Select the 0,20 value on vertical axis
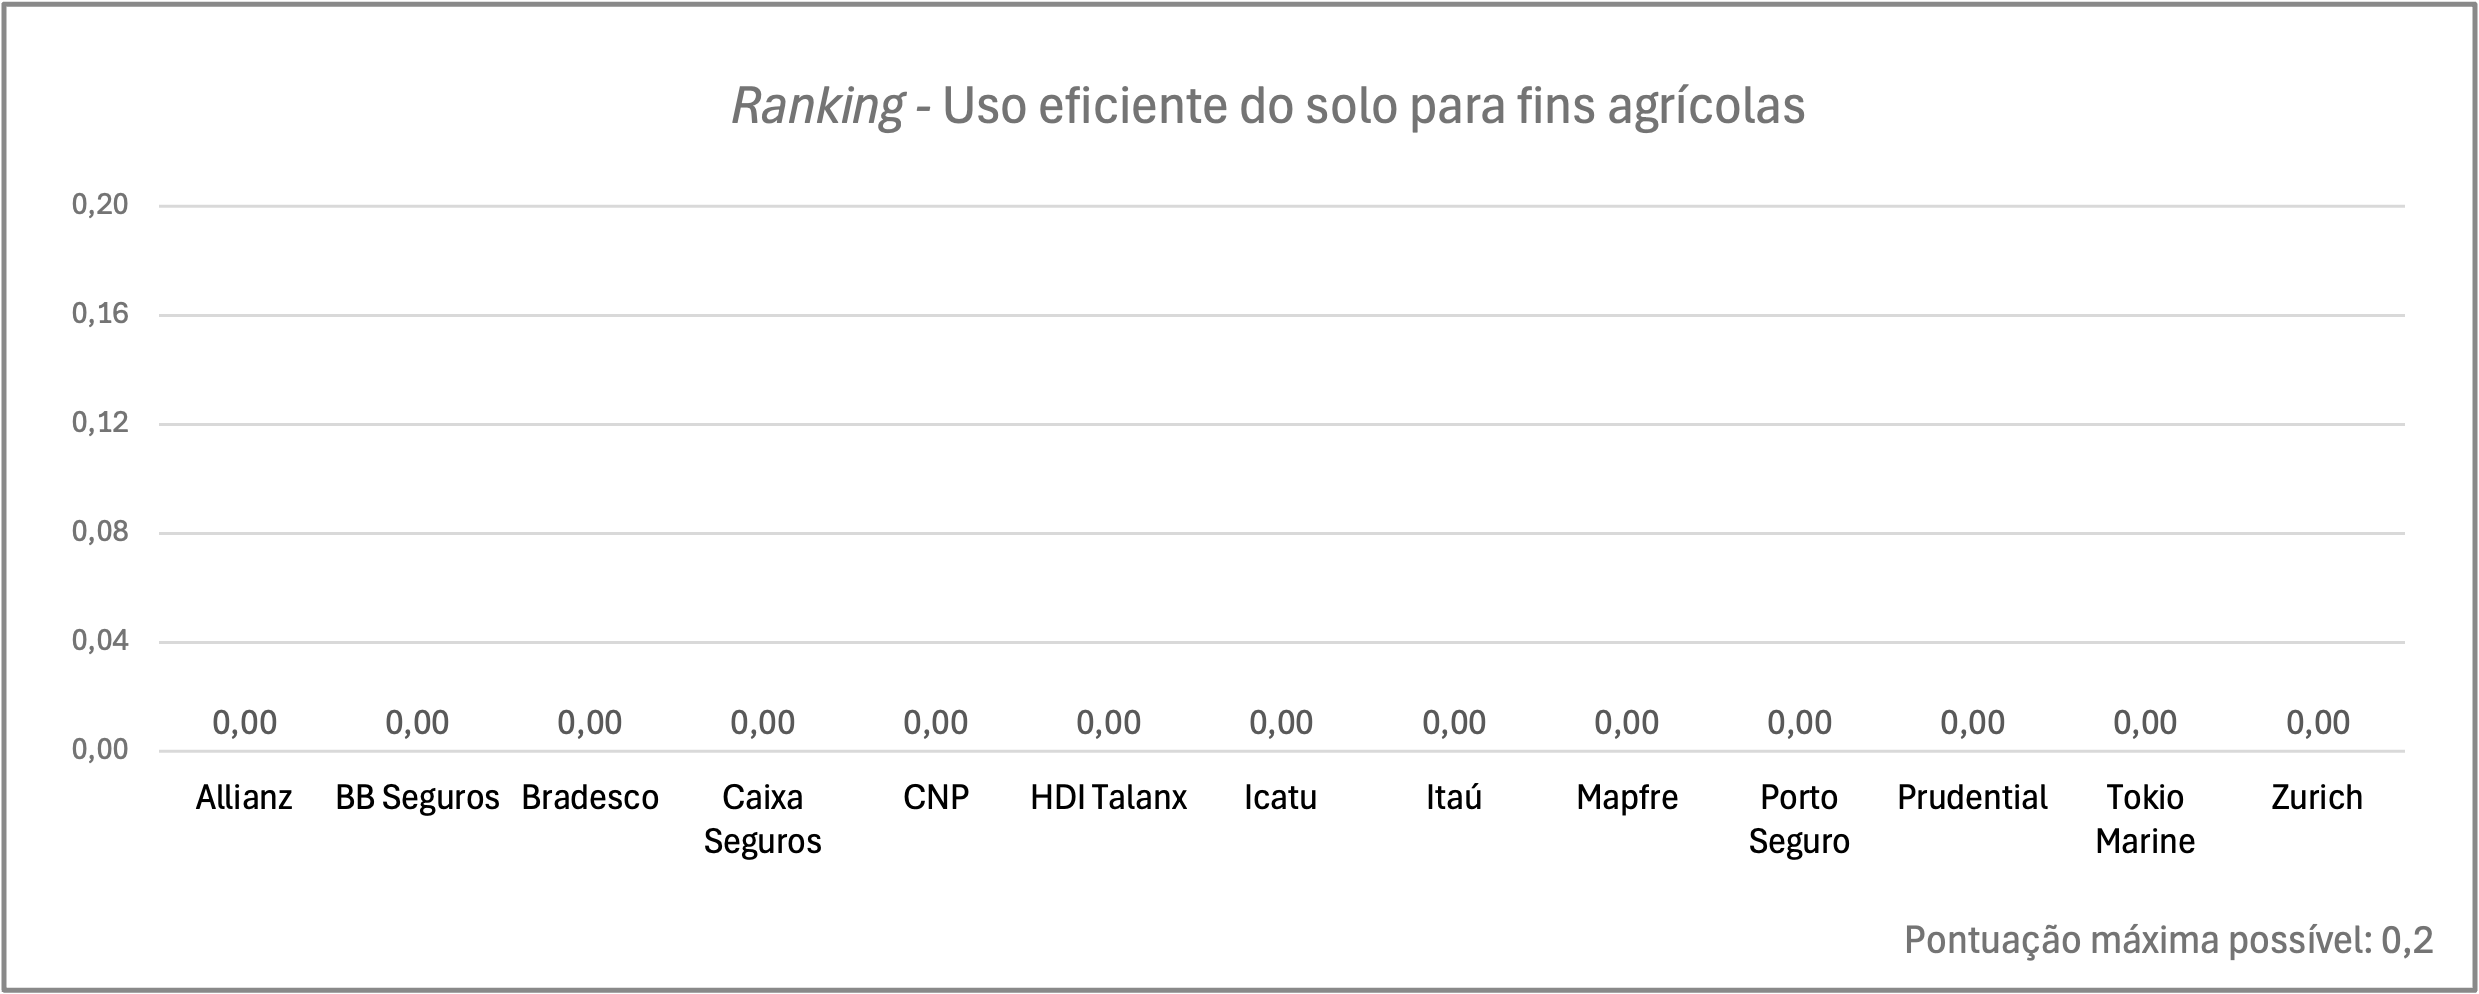 pyautogui.click(x=100, y=205)
